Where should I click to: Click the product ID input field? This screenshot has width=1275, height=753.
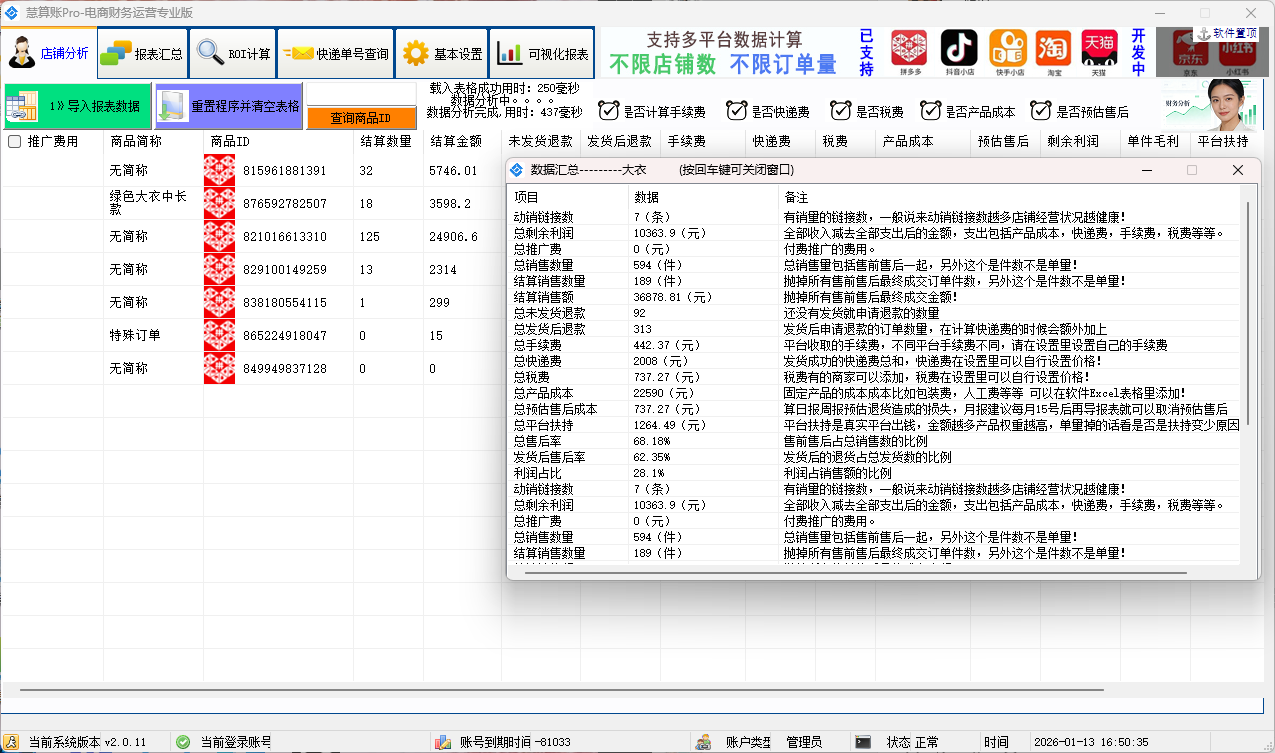(x=360, y=94)
